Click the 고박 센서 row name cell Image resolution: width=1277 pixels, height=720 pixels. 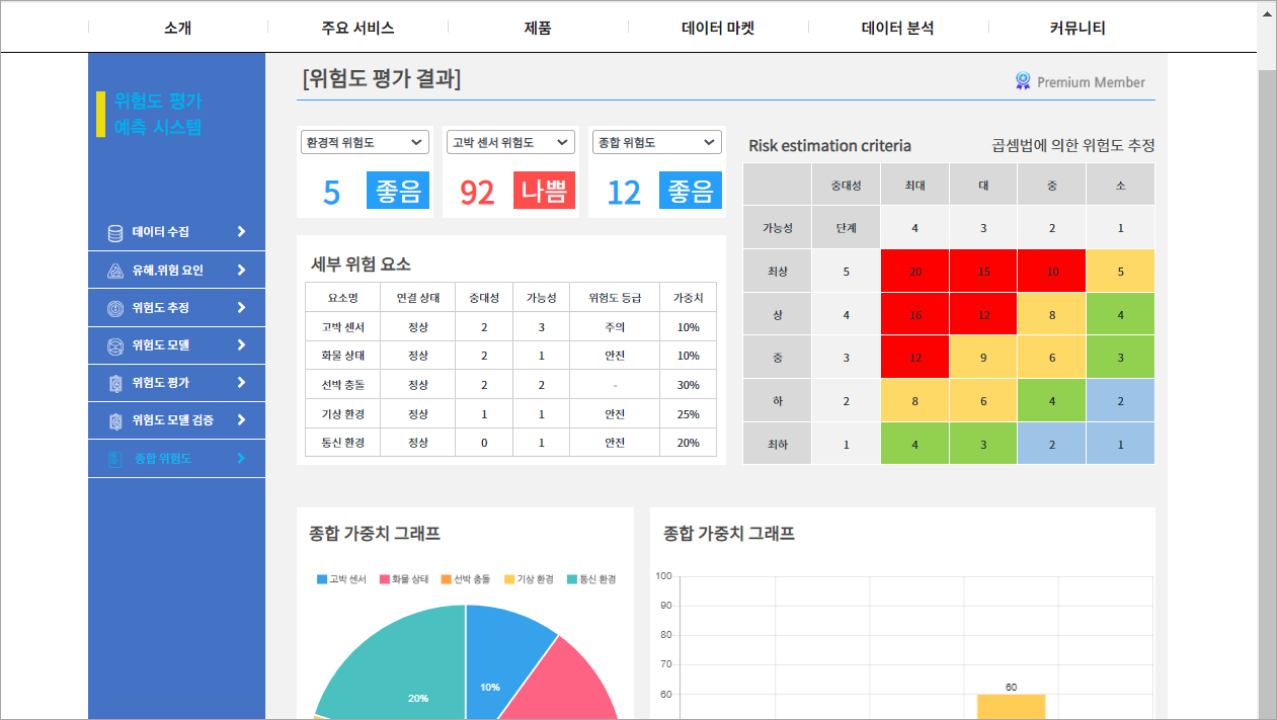pos(342,327)
